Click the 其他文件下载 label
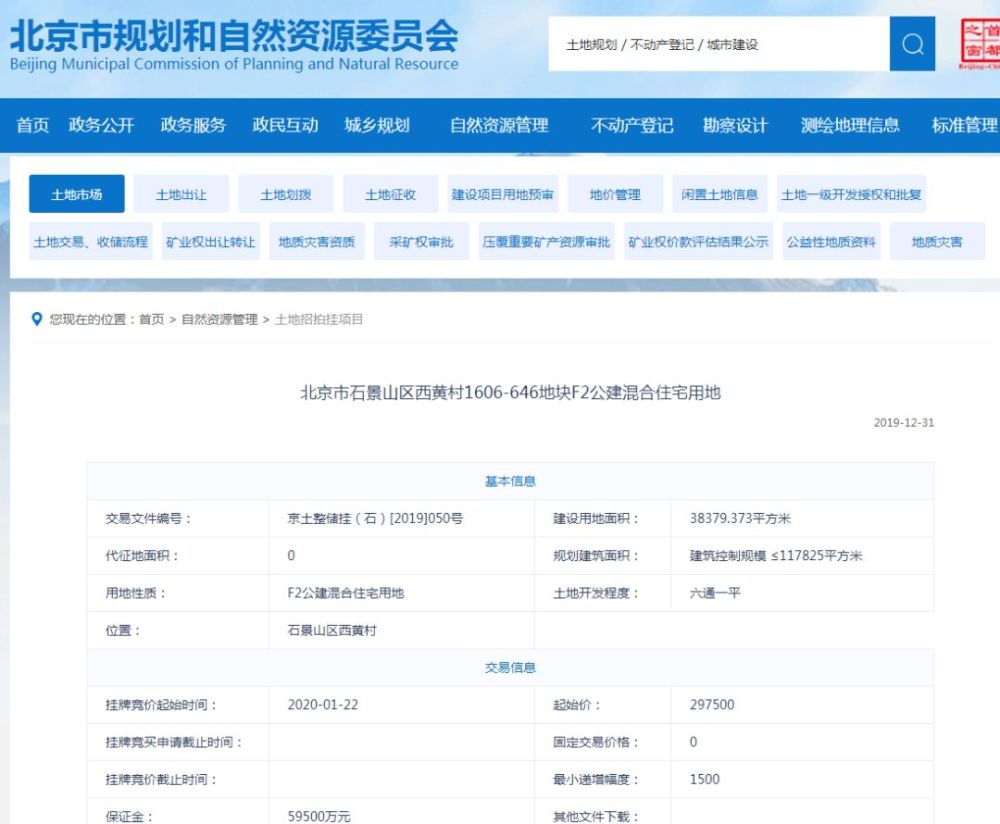The width and height of the screenshot is (1000, 824). (x=596, y=816)
